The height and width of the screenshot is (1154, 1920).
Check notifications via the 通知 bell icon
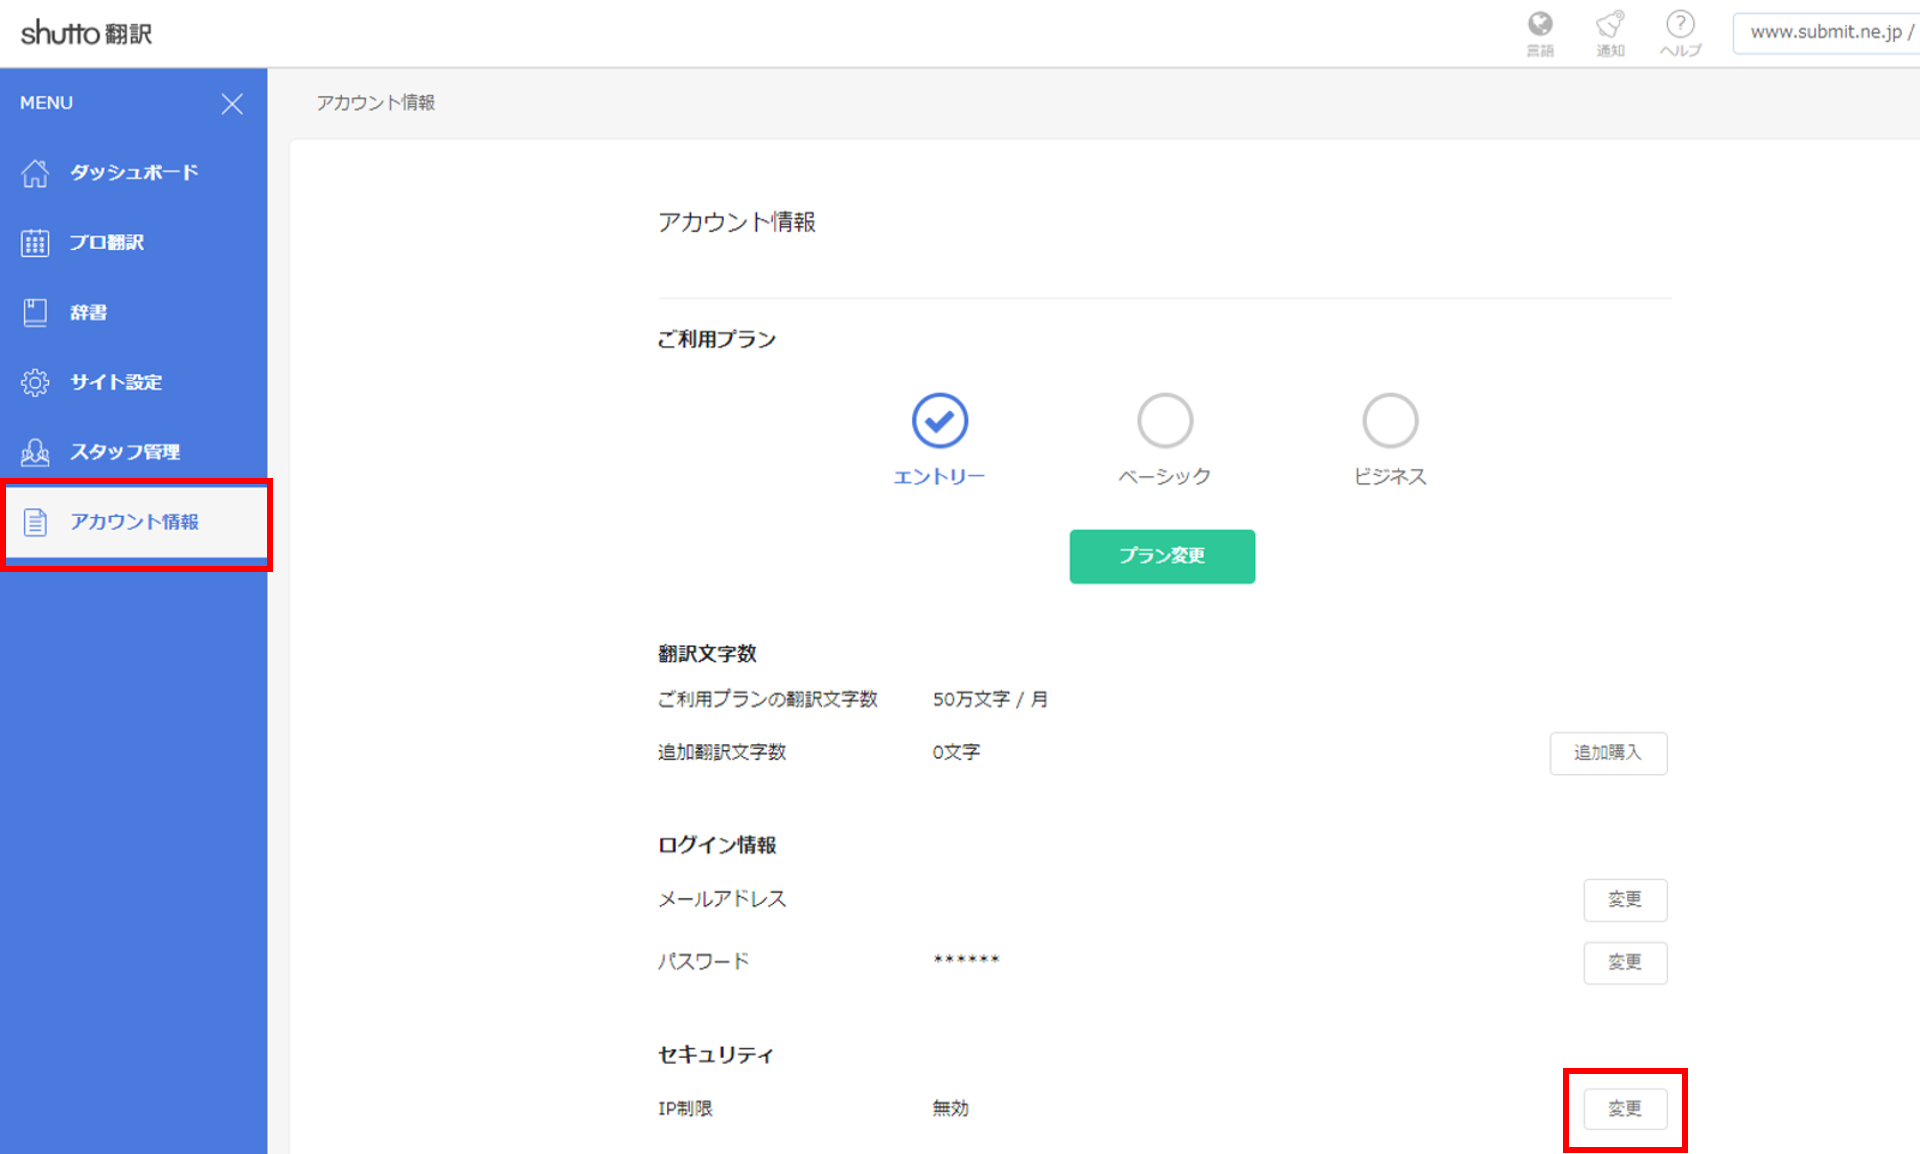click(x=1610, y=24)
